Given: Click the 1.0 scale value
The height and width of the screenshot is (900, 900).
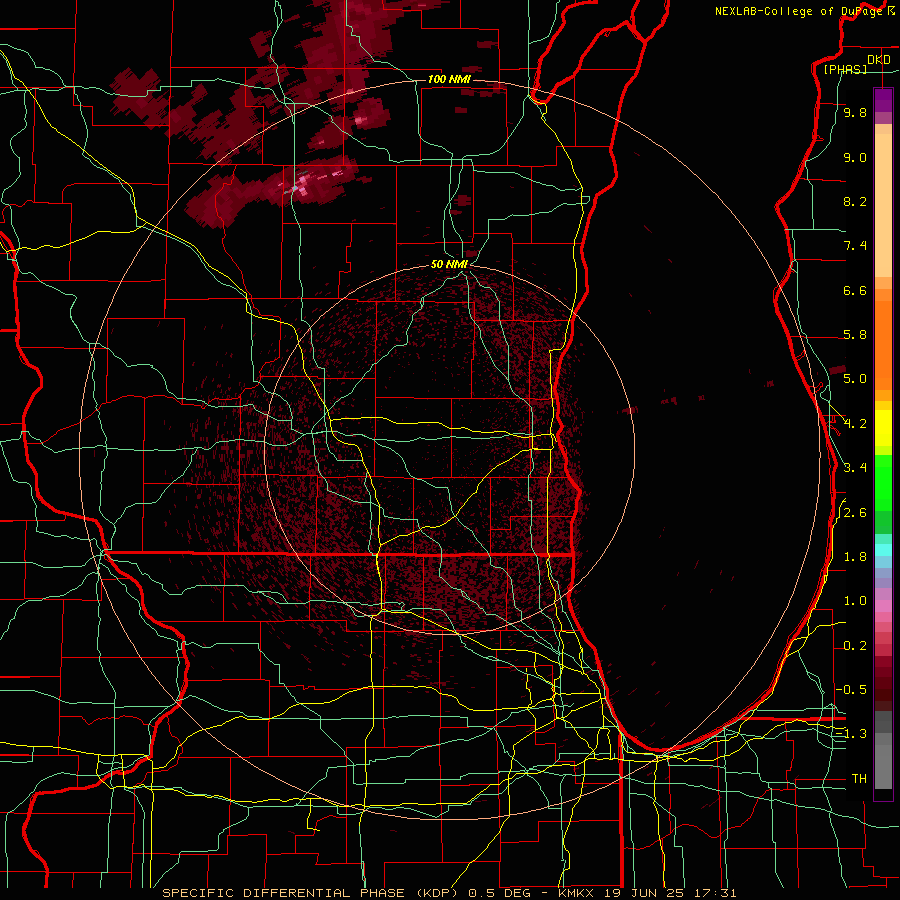Looking at the screenshot, I should point(855,601).
